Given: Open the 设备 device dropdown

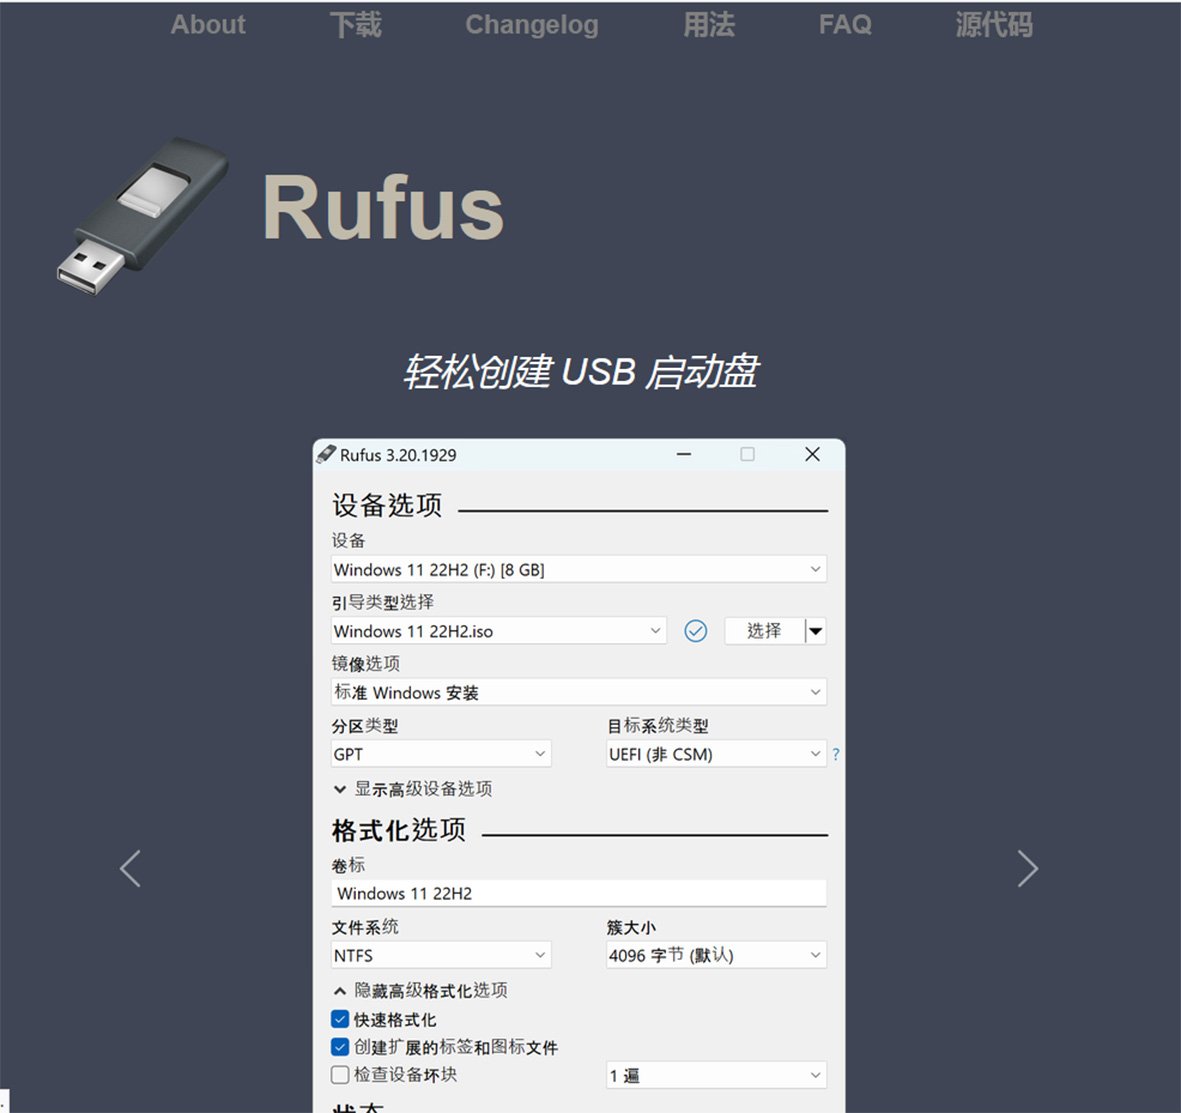Looking at the screenshot, I should tap(578, 569).
